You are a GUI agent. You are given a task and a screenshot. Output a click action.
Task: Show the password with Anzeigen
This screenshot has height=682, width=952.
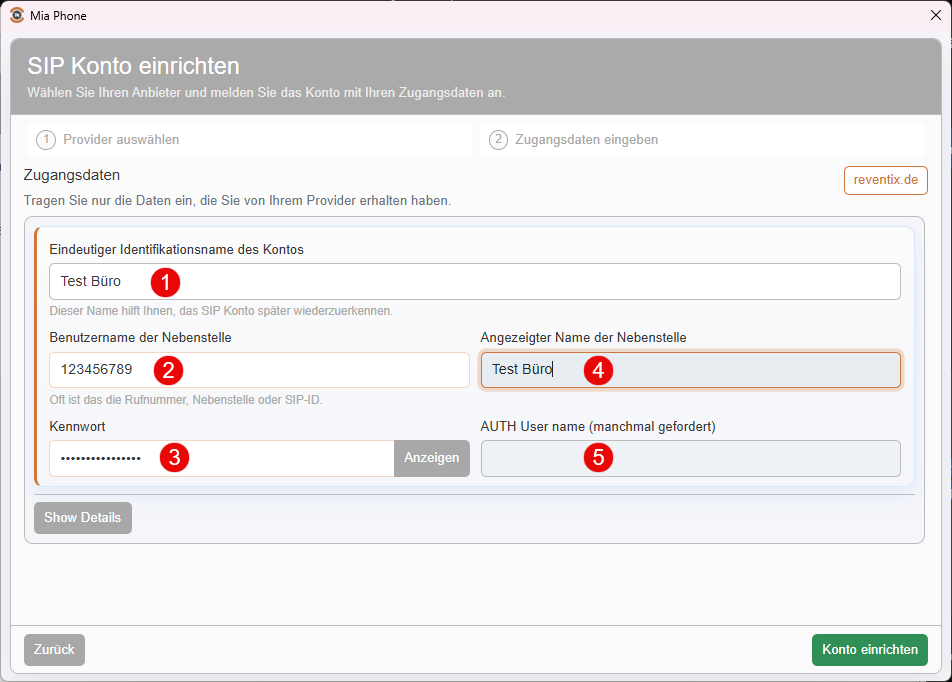(x=432, y=458)
